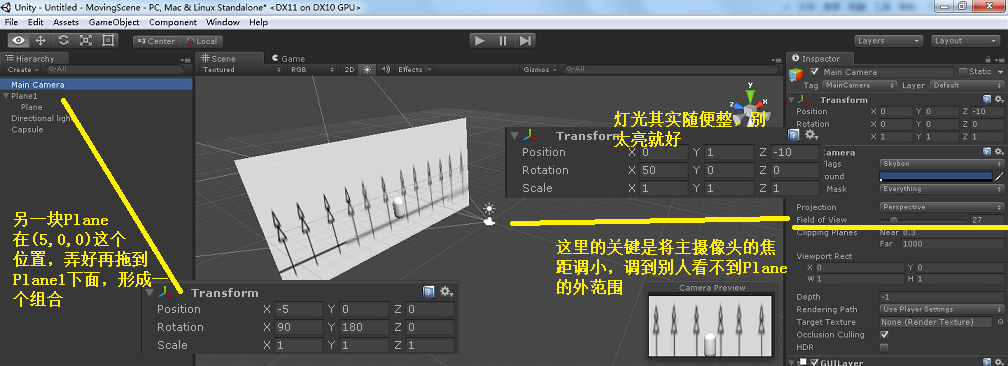The width and height of the screenshot is (1008, 366).
Task: Open Transform component gear settings menu
Action: [998, 100]
